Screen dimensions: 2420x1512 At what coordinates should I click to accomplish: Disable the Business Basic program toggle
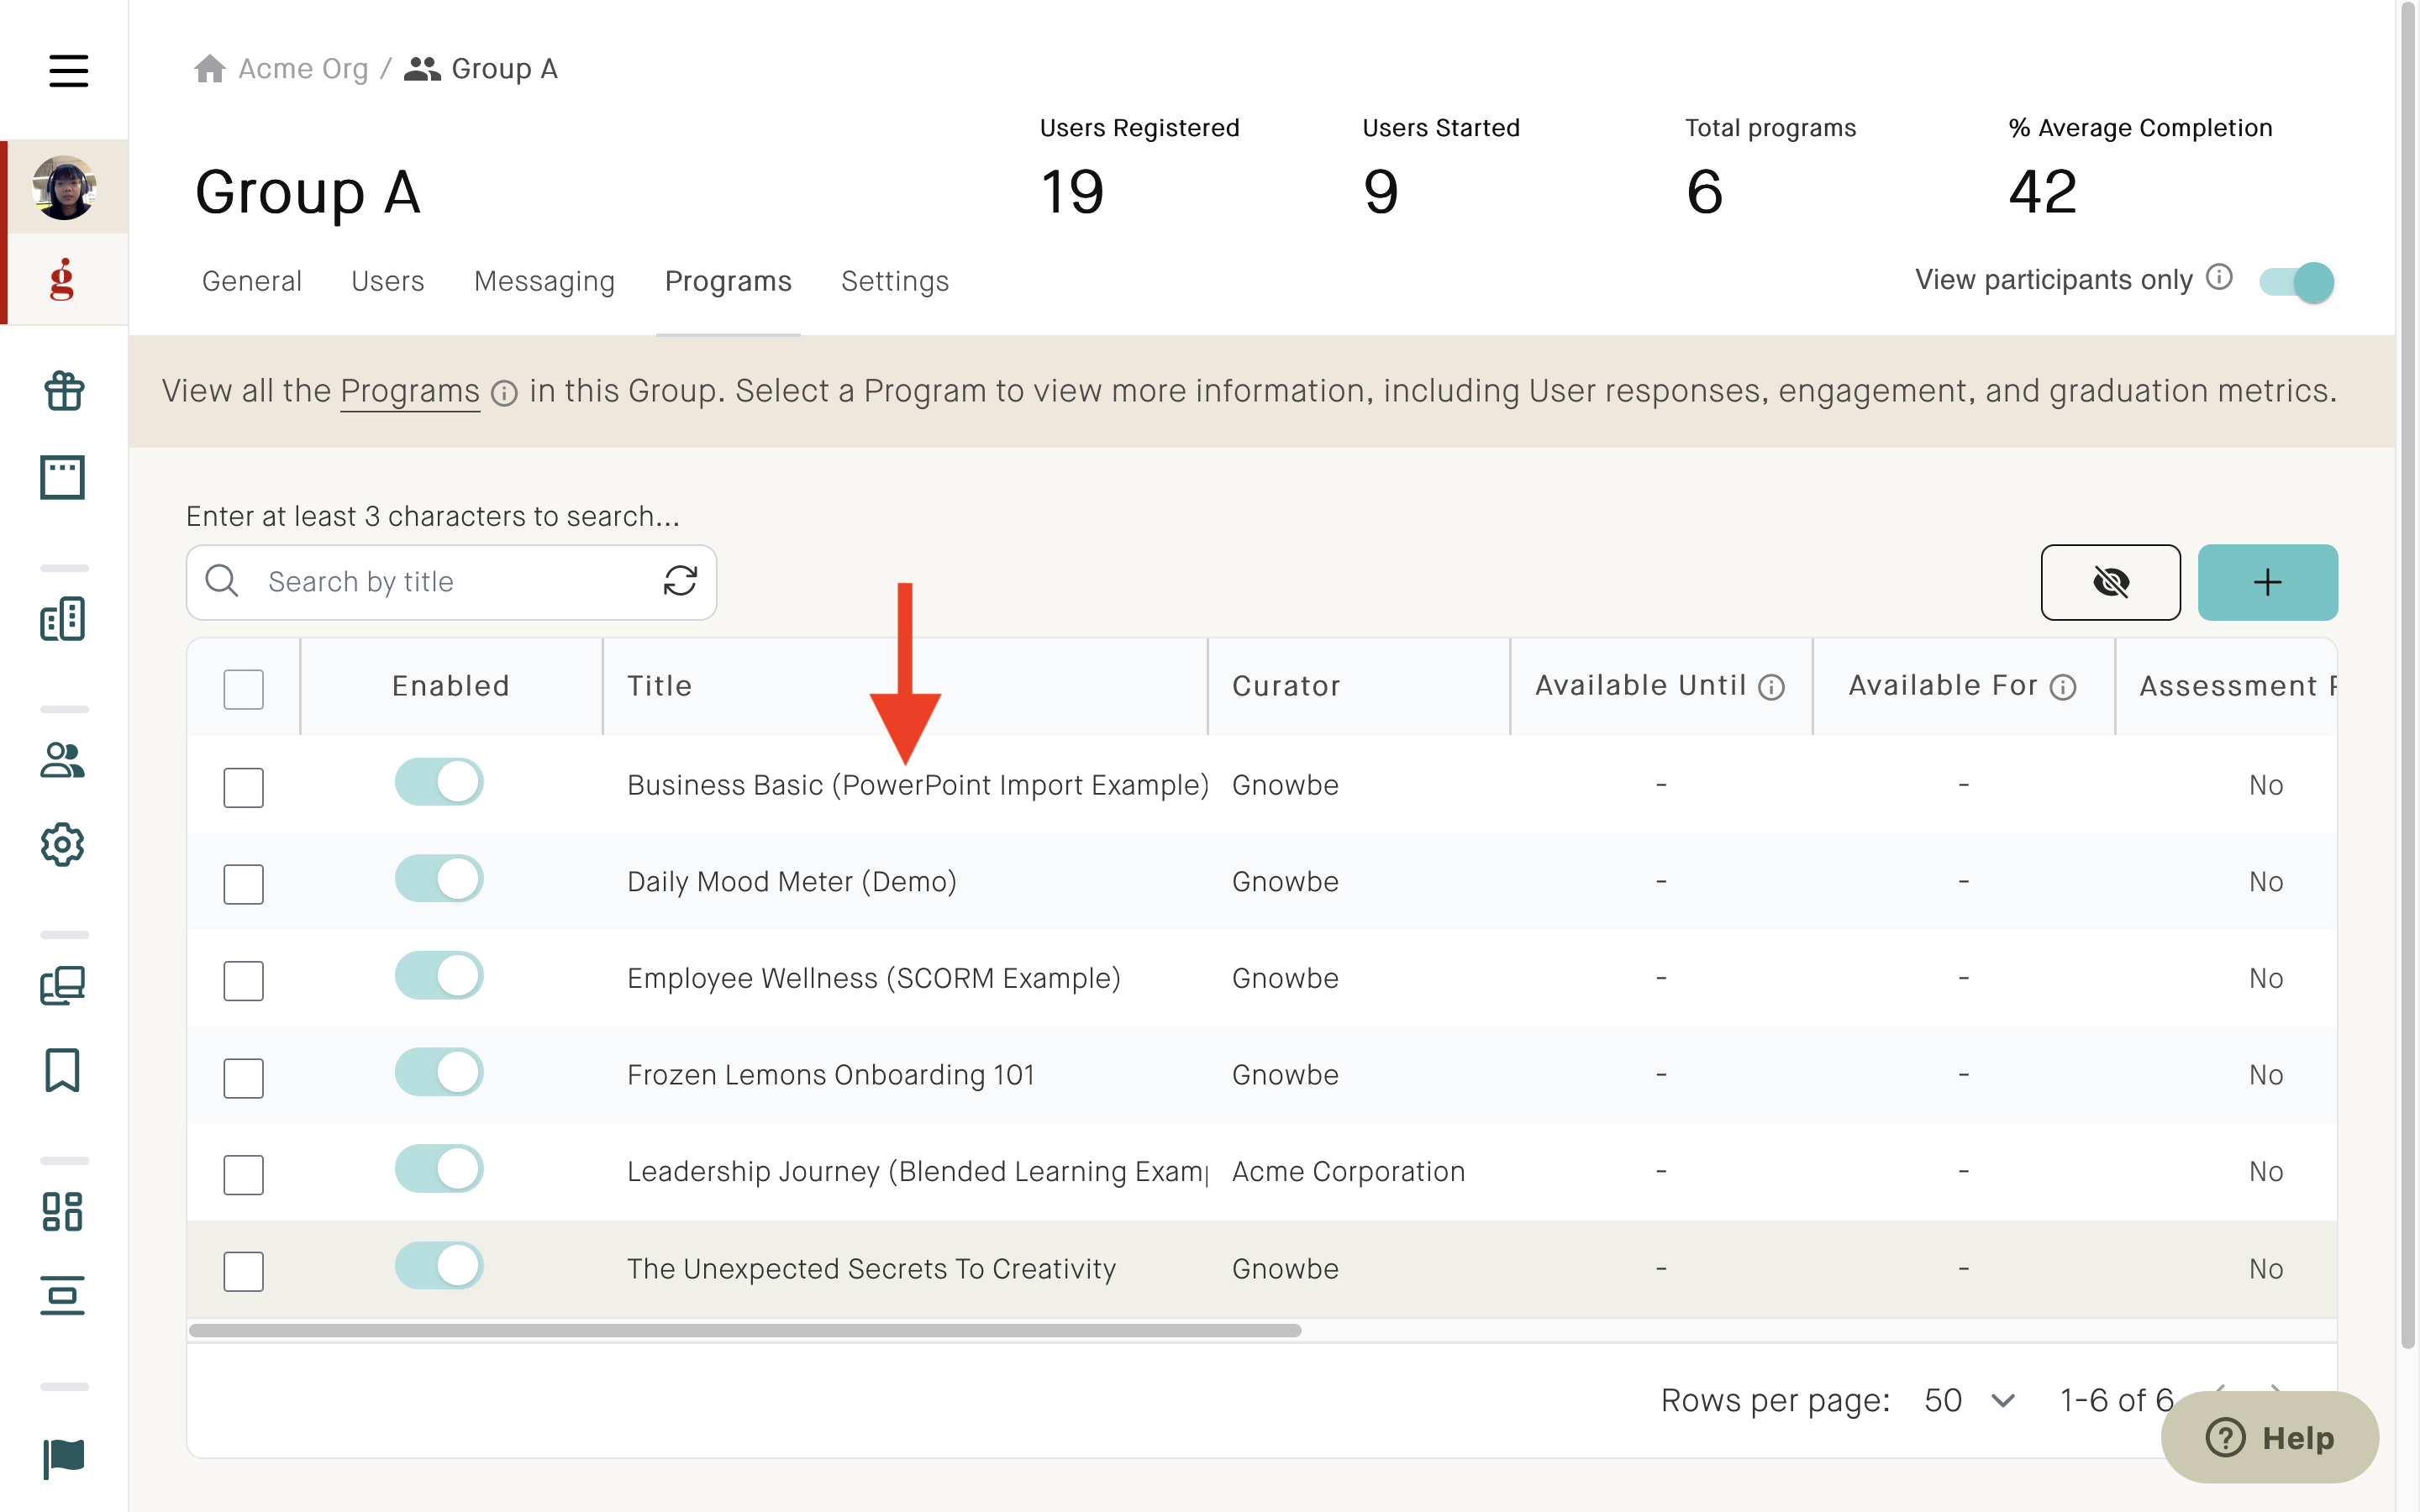pyautogui.click(x=439, y=781)
